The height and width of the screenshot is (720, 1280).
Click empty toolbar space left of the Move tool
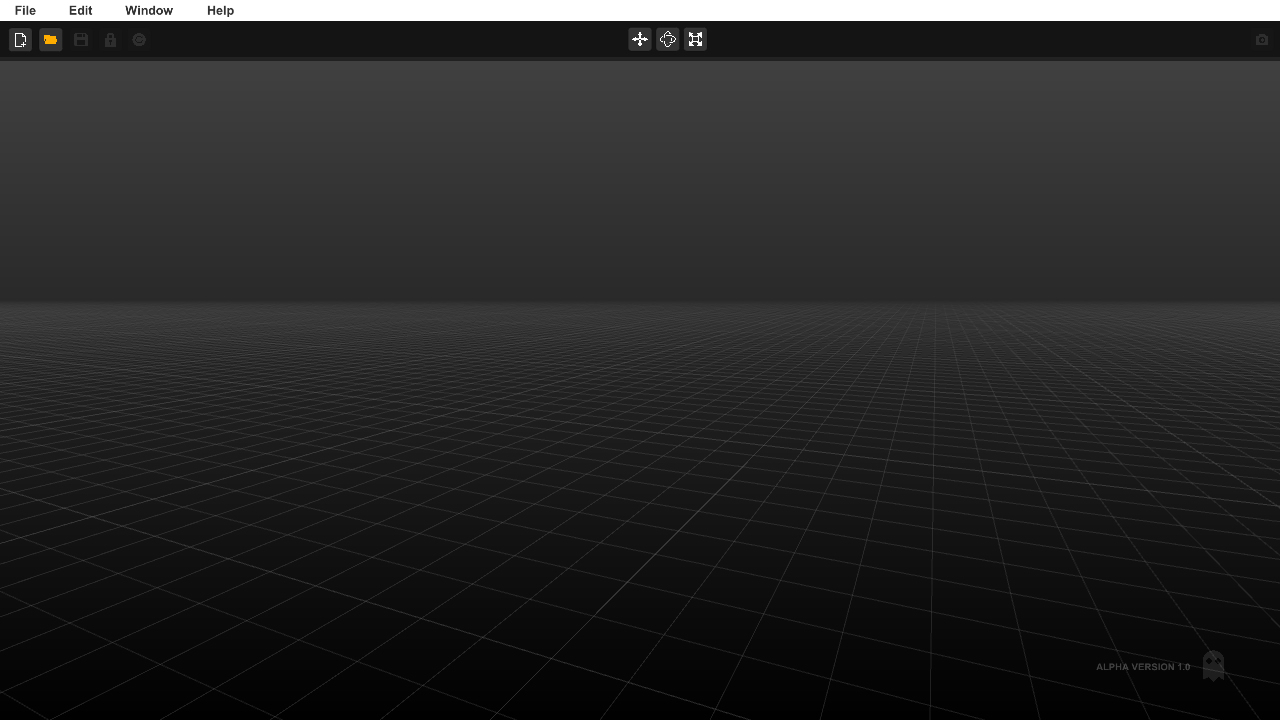400,40
